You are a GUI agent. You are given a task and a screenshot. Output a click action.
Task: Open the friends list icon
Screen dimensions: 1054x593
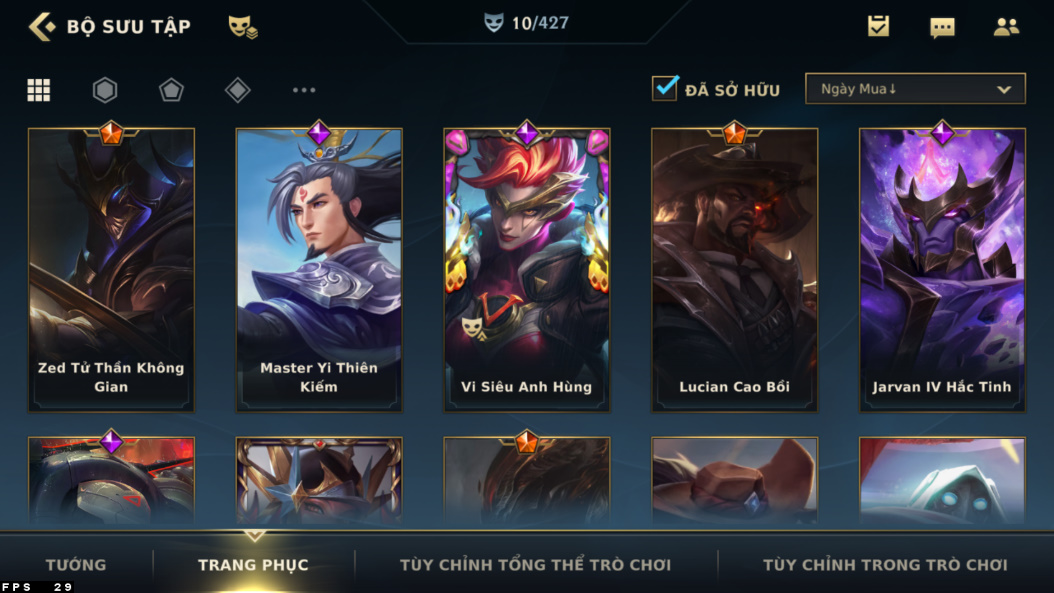[1006, 27]
